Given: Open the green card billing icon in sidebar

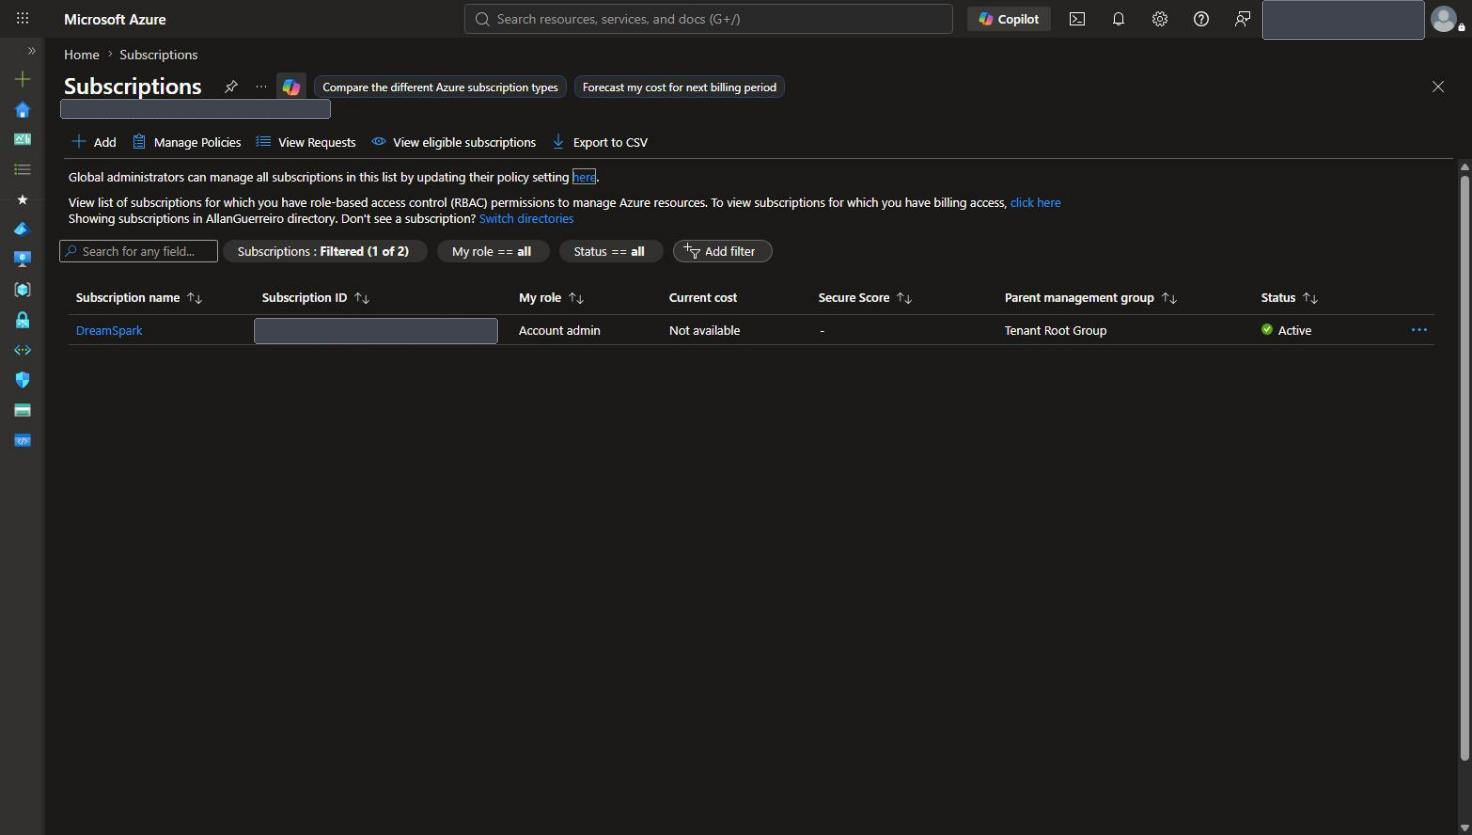Looking at the screenshot, I should (22, 410).
